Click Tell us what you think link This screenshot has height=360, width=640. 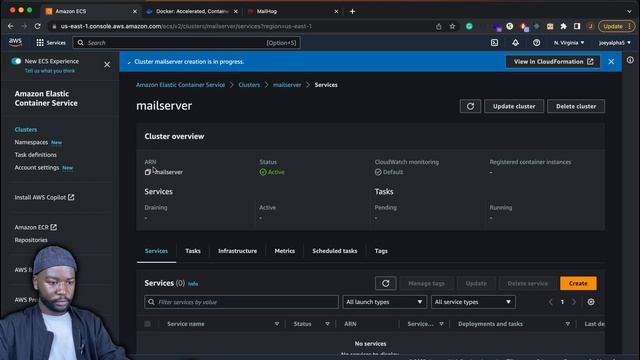50,71
